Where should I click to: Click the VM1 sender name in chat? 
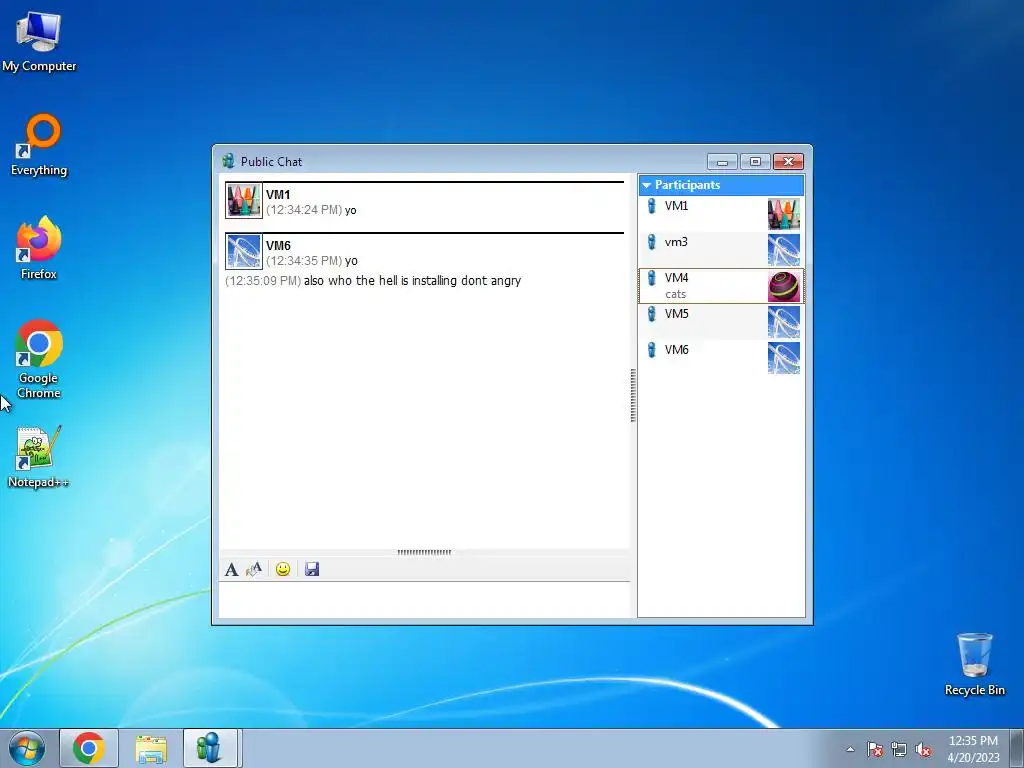click(x=278, y=195)
